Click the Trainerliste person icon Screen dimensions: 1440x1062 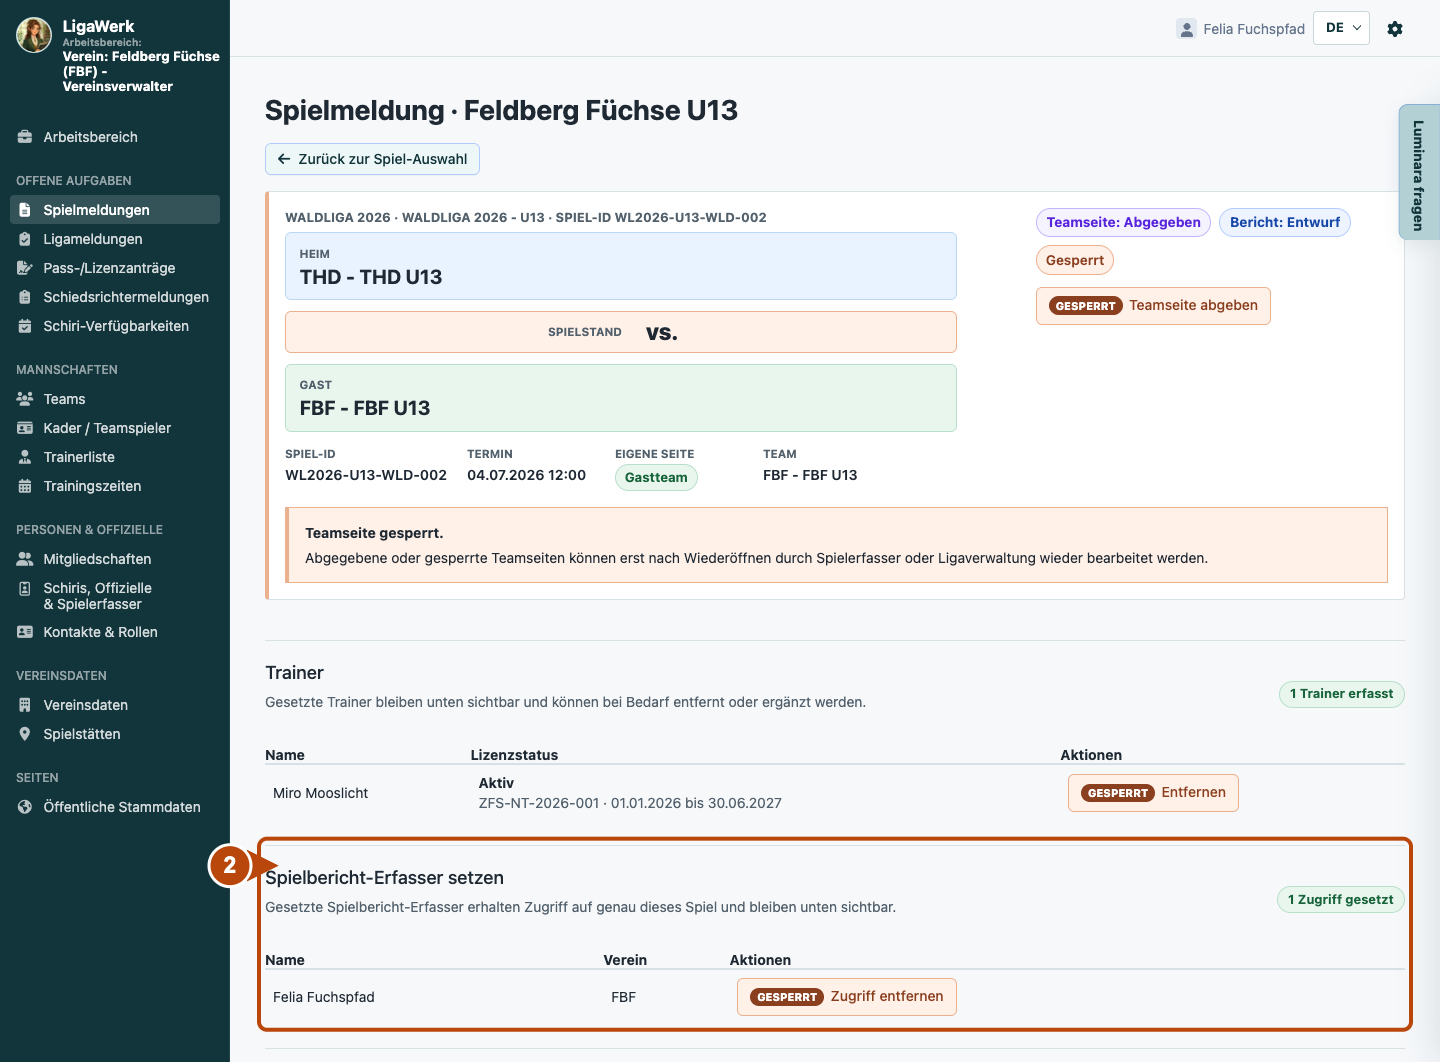(25, 457)
